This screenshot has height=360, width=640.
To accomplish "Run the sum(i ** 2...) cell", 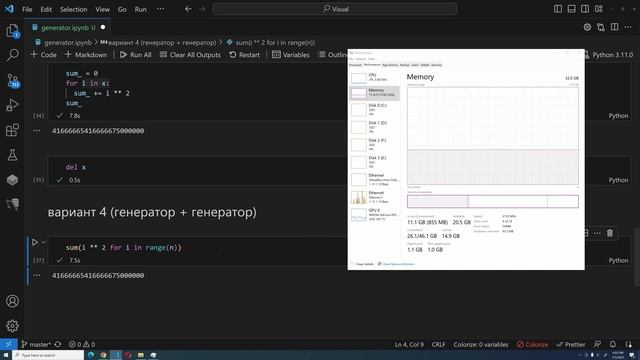I will (x=35, y=242).
